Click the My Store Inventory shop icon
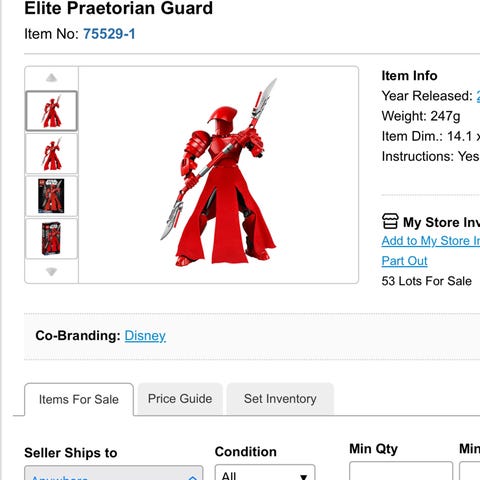480x480 pixels. pos(390,221)
